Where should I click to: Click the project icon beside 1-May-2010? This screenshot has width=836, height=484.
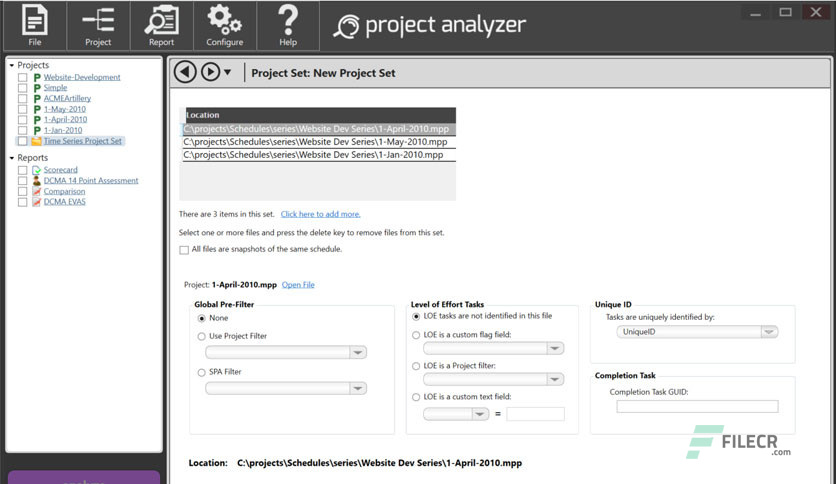point(37,109)
